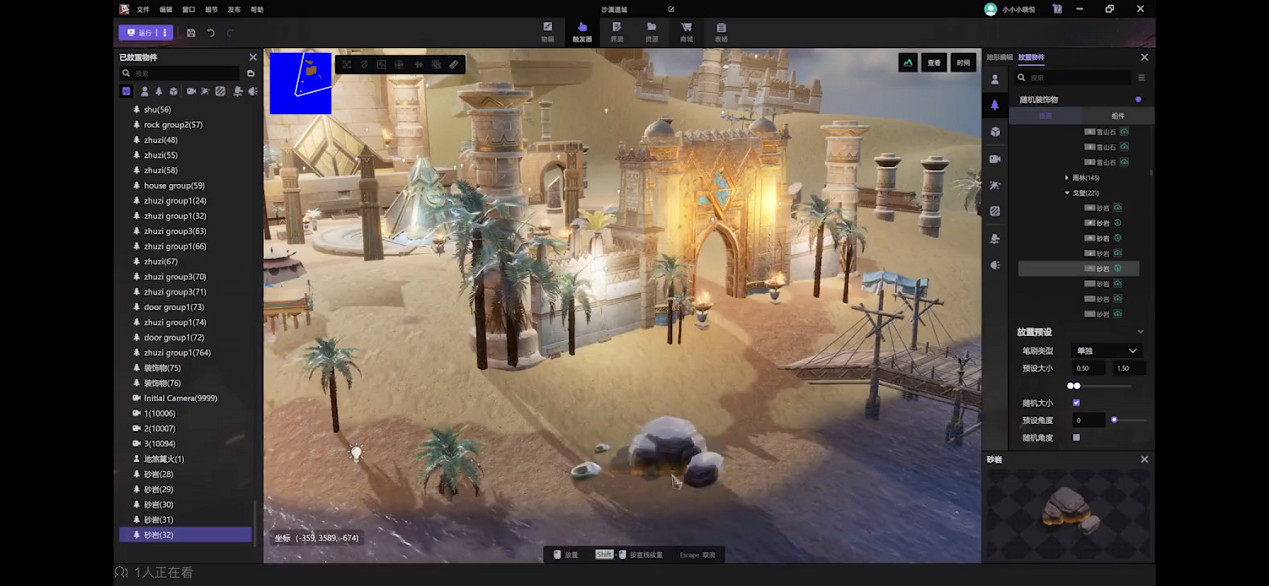Adjust the 预设角度 slider handle
The height and width of the screenshot is (586, 1269).
tap(1114, 420)
